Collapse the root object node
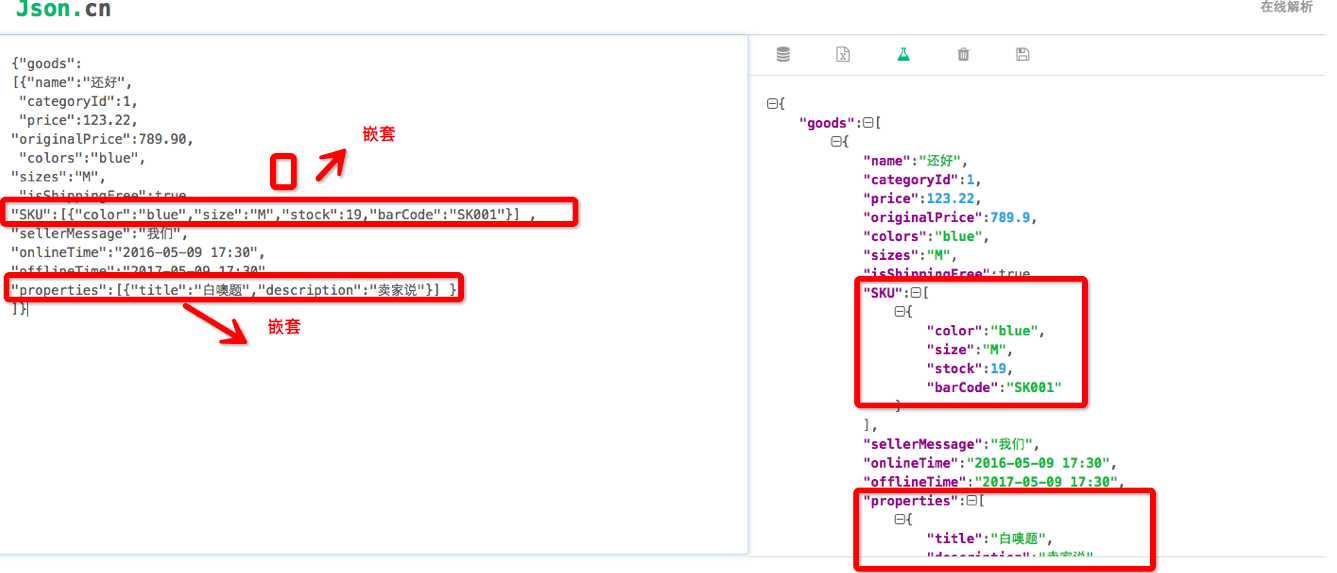The image size is (1337, 573). pos(772,104)
